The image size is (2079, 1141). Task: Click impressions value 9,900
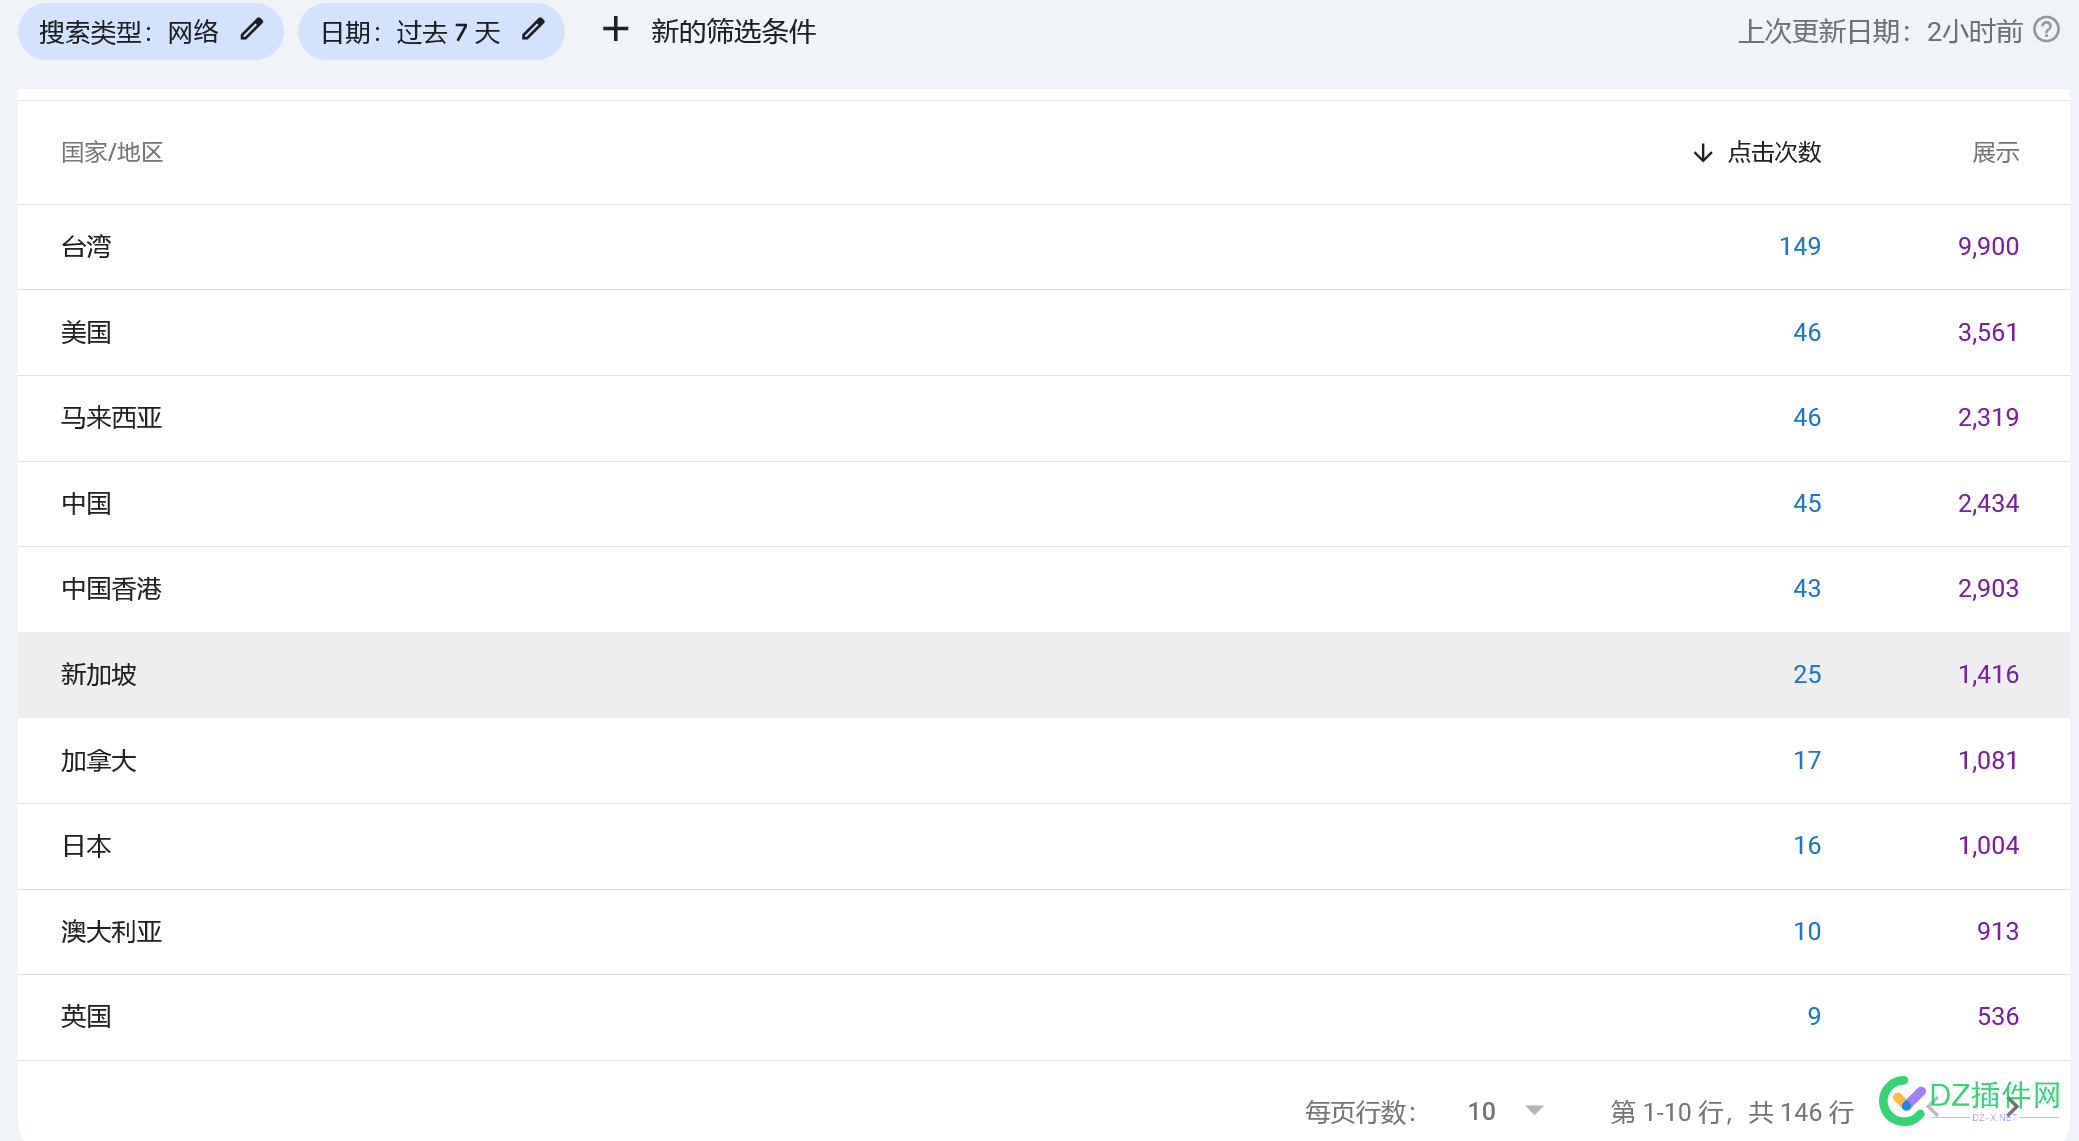(x=1988, y=247)
